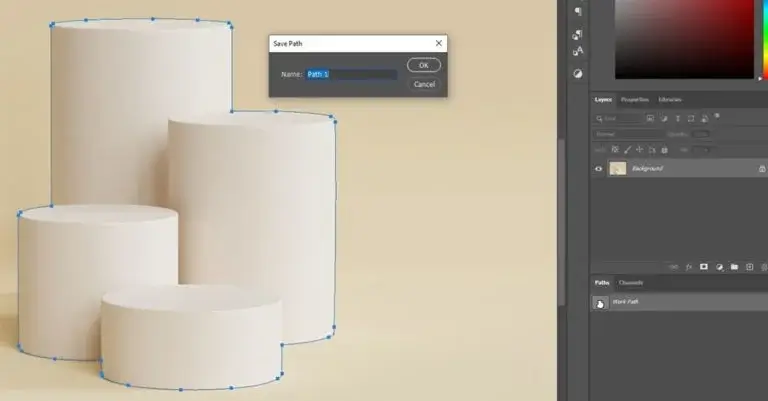Switch to the Layers tab
The width and height of the screenshot is (768, 401).
[603, 99]
